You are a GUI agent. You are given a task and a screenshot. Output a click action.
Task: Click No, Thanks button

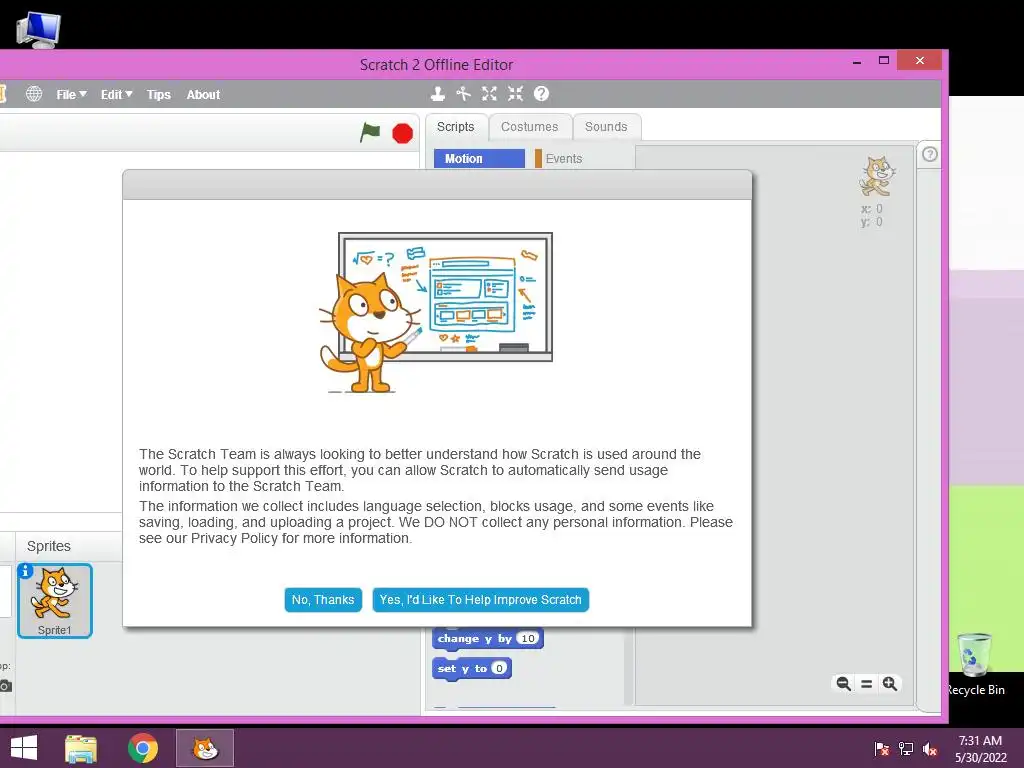[x=323, y=600]
